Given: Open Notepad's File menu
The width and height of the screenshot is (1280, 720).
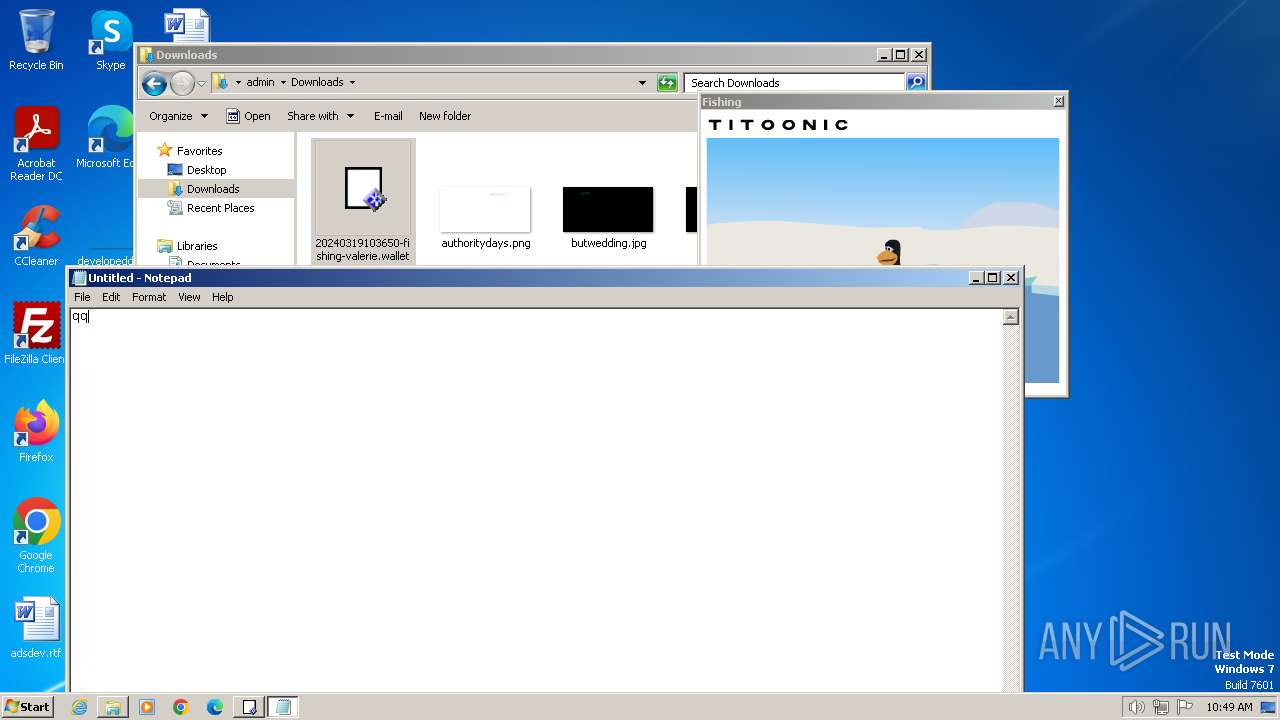Looking at the screenshot, I should coord(82,297).
